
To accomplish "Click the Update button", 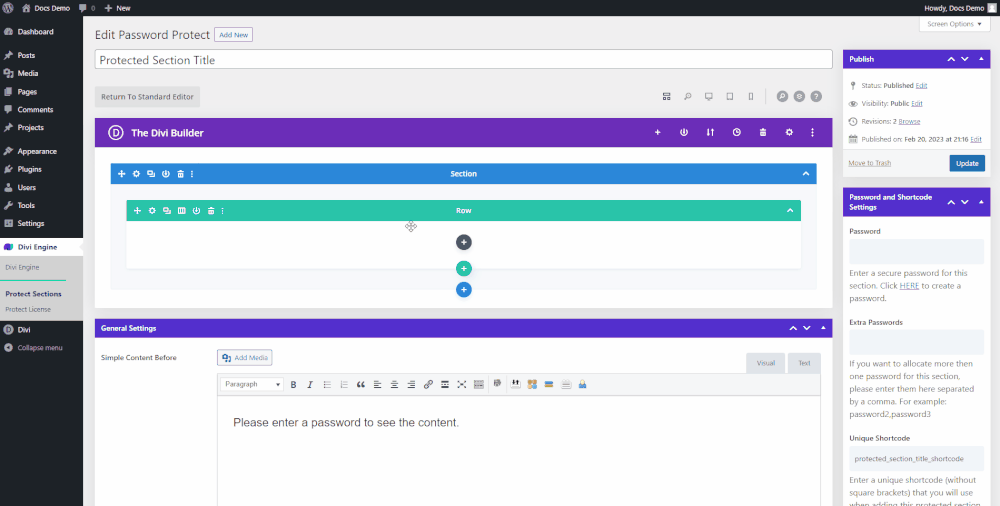I will click(x=966, y=163).
